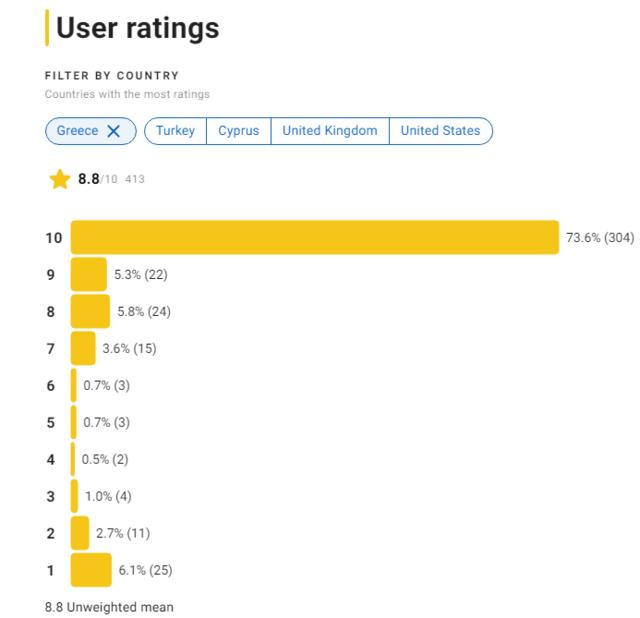Click the yellow star rating icon
The width and height of the screenshot is (640, 618).
(x=60, y=180)
